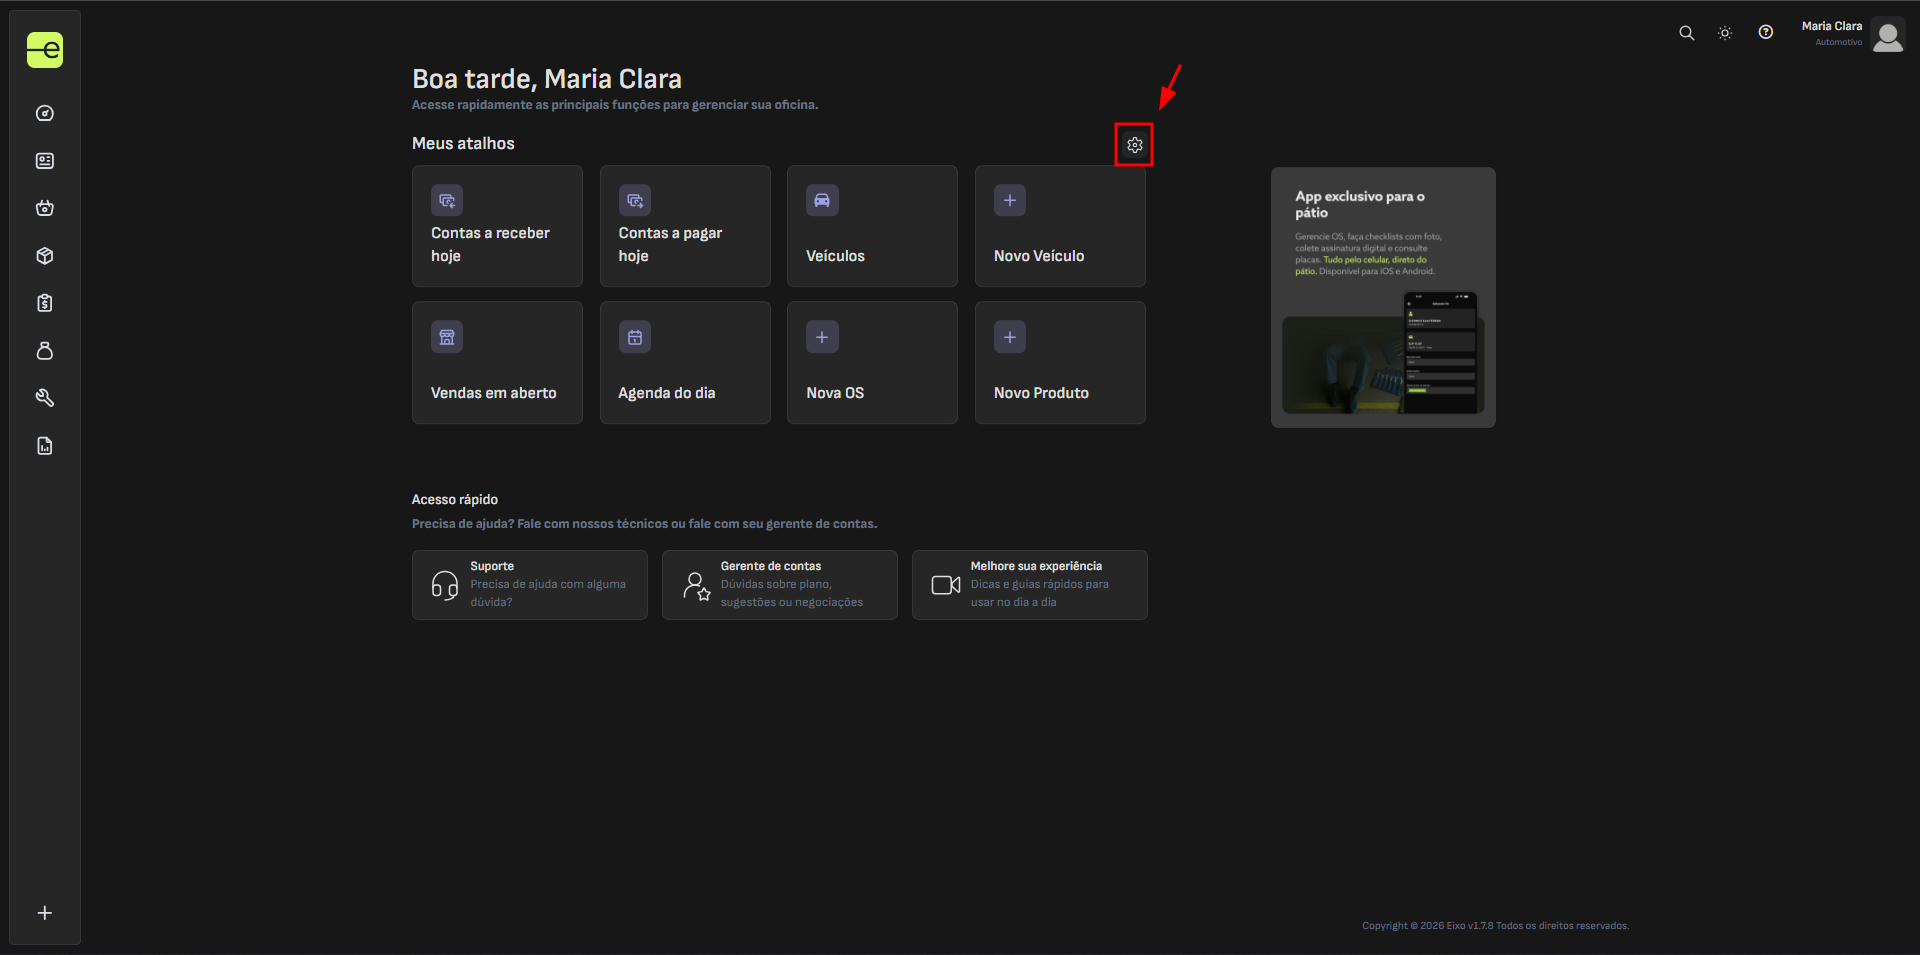The height and width of the screenshot is (955, 1920).
Task: Open the help question mark icon
Action: pos(1766,33)
